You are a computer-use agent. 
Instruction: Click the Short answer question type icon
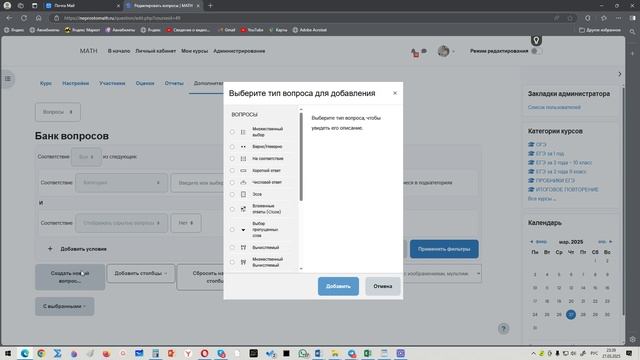243,171
